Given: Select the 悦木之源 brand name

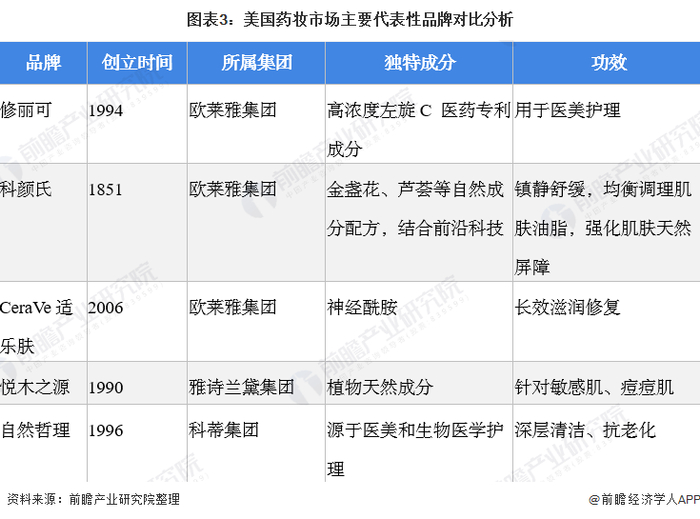Looking at the screenshot, I should [x=35, y=387].
